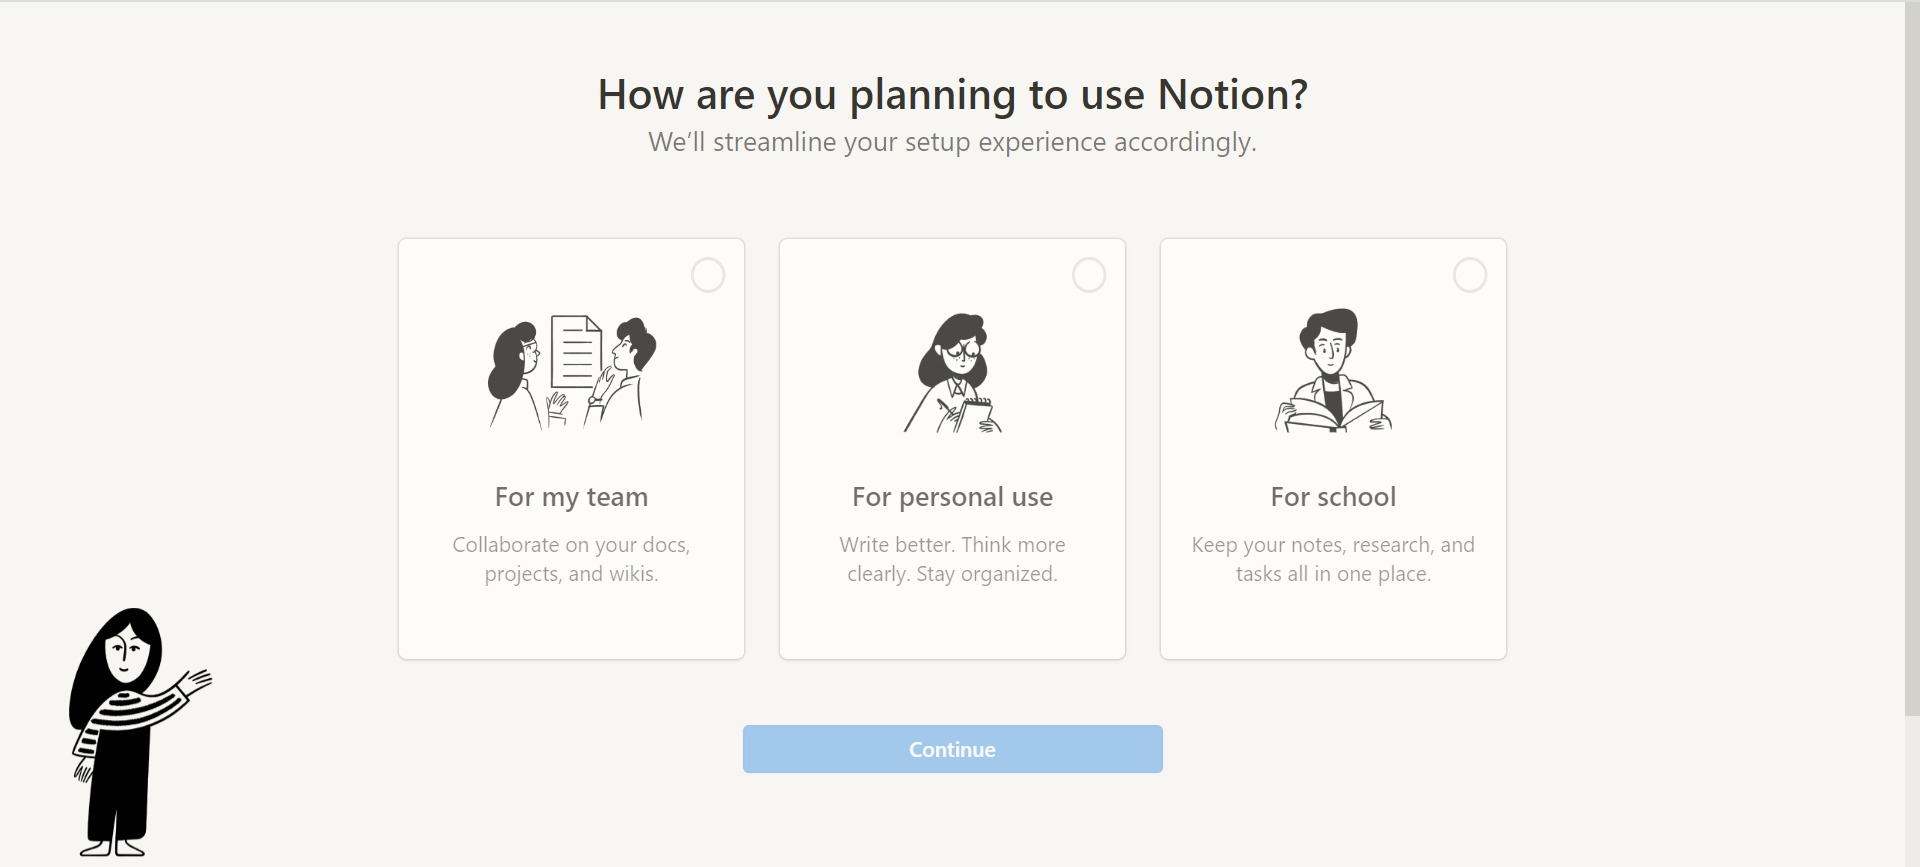1920x867 pixels.
Task: Choose the "For school" radio option
Action: (1470, 275)
